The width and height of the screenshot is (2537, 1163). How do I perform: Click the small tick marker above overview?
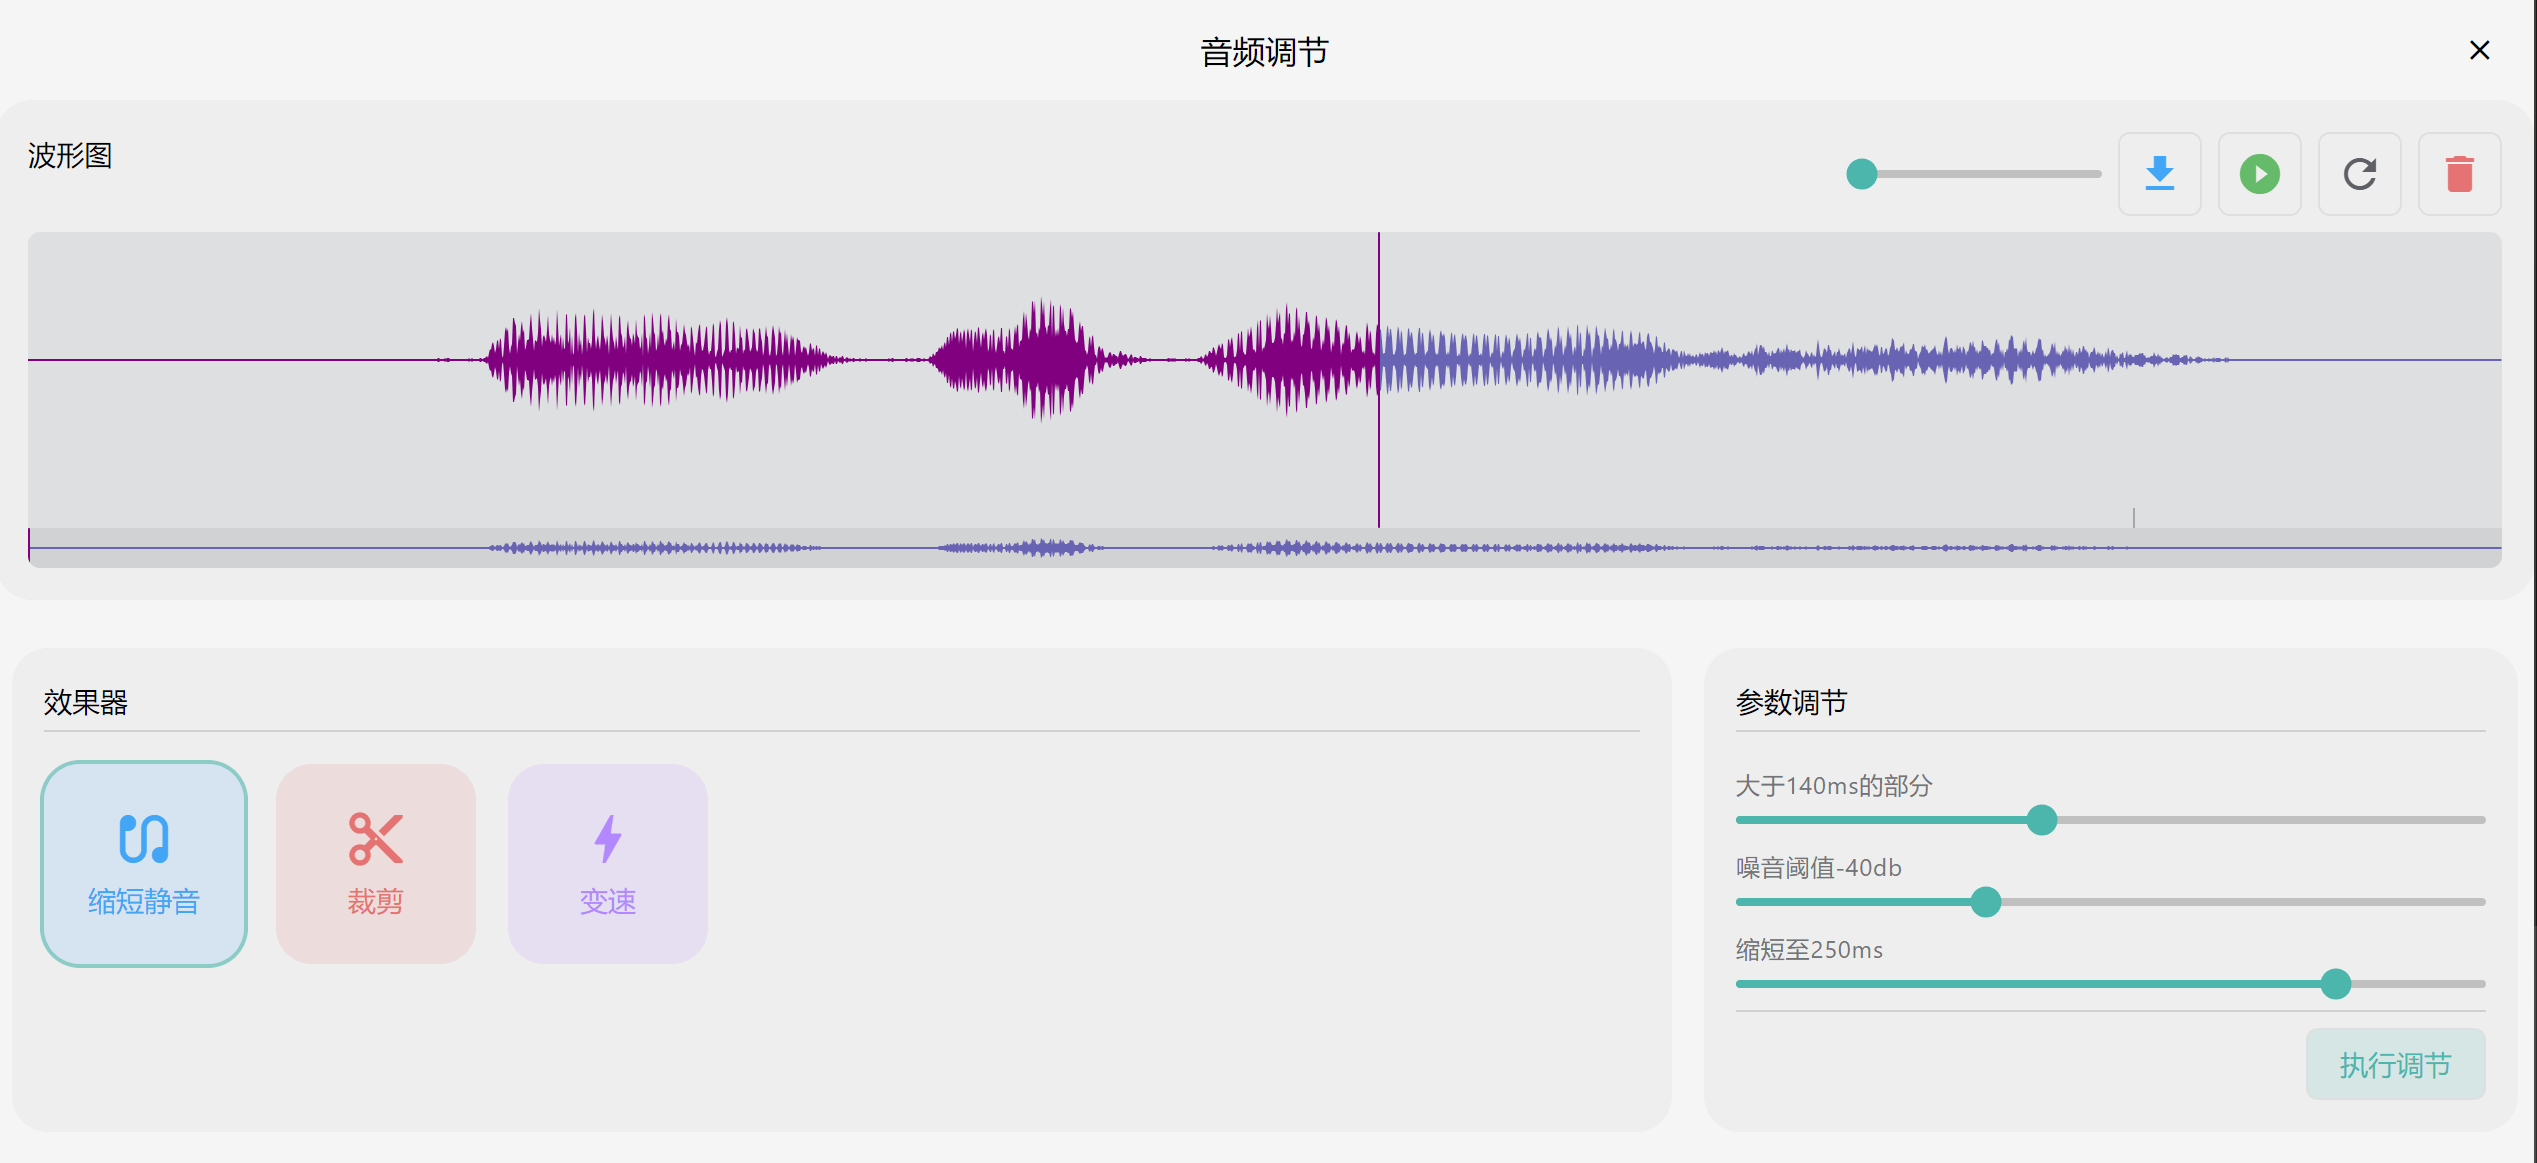click(x=2134, y=517)
